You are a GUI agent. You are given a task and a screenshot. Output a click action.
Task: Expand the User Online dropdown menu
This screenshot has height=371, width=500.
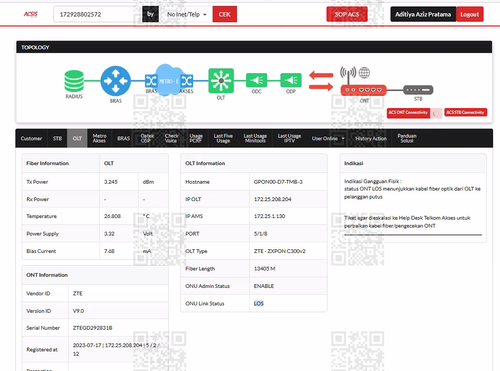[328, 138]
